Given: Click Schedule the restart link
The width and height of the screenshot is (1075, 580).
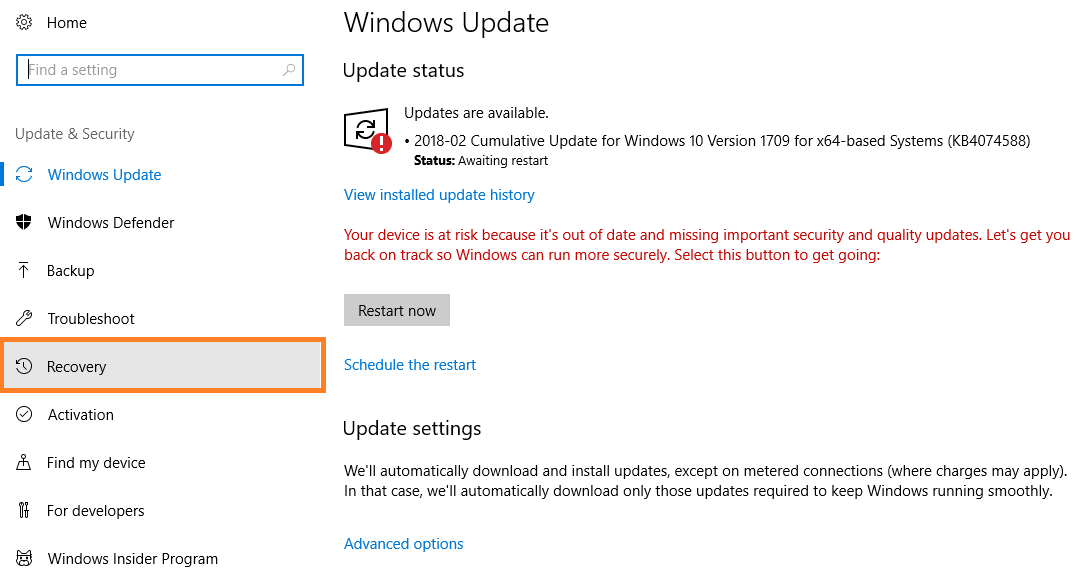Looking at the screenshot, I should (x=410, y=365).
